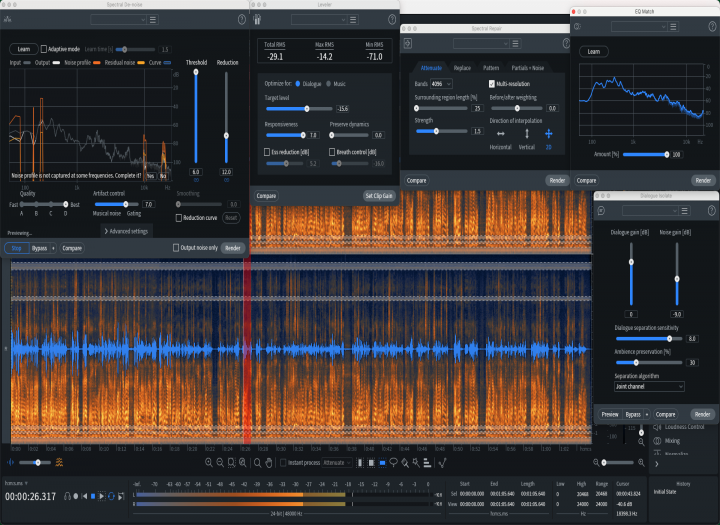Open Instant process Attenuate mode dropdown
This screenshot has height=525, width=720.
337,463
